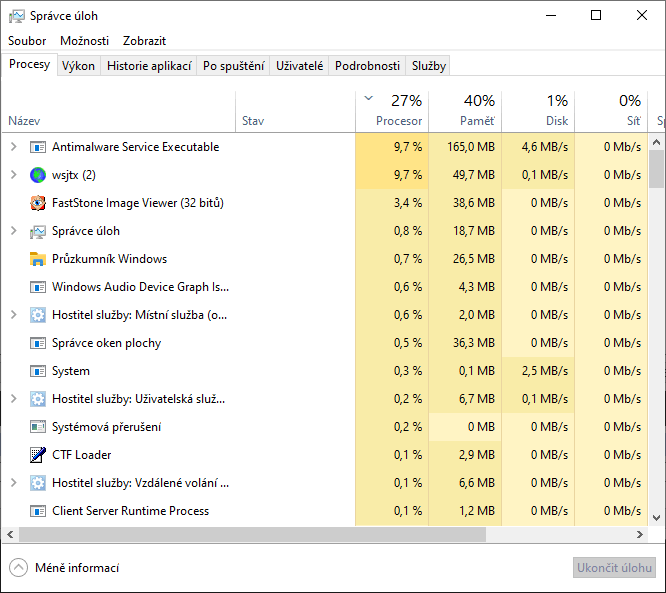Collapse view with Méně informací
The image size is (666, 593).
65,568
